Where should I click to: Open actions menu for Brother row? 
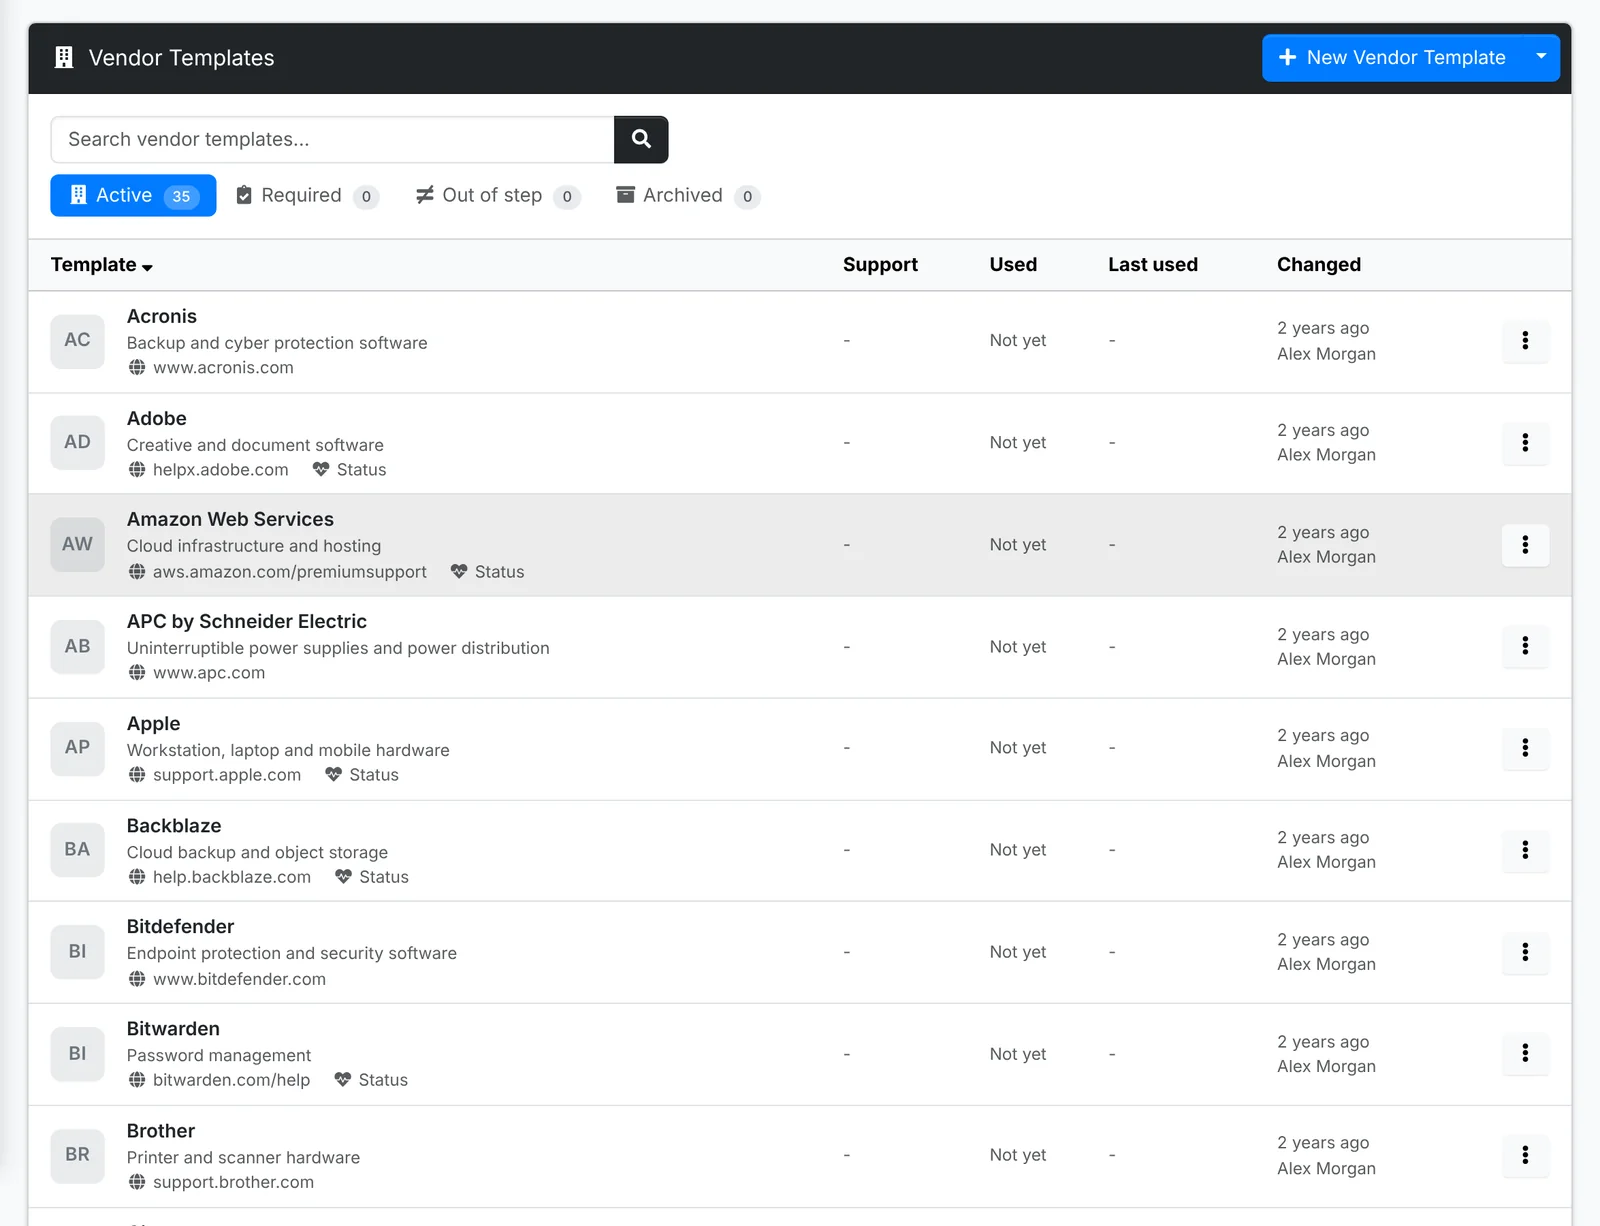point(1525,1155)
